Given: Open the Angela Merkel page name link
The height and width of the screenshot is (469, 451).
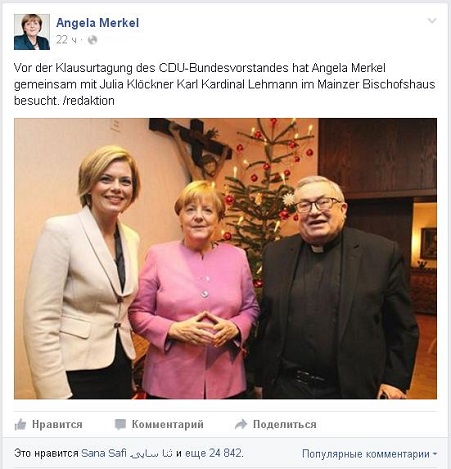Looking at the screenshot, I should click(x=97, y=23).
